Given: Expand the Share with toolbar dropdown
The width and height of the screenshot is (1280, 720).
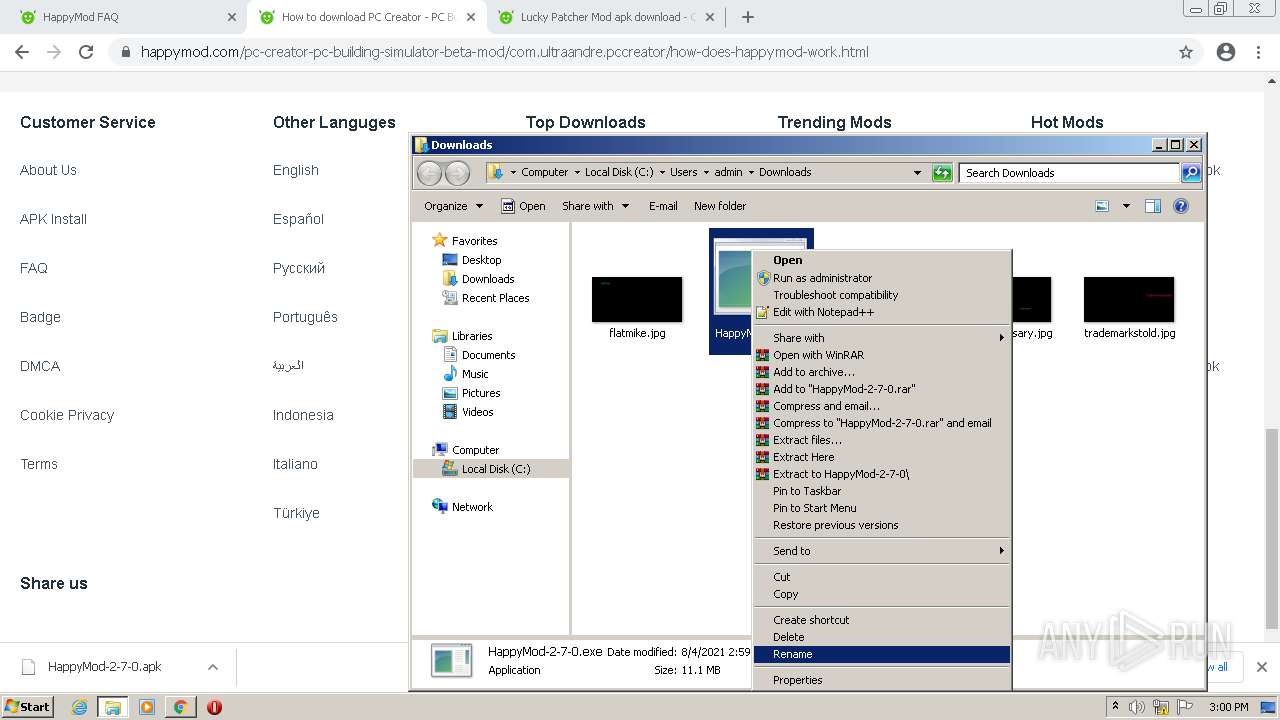Looking at the screenshot, I should 596,206.
